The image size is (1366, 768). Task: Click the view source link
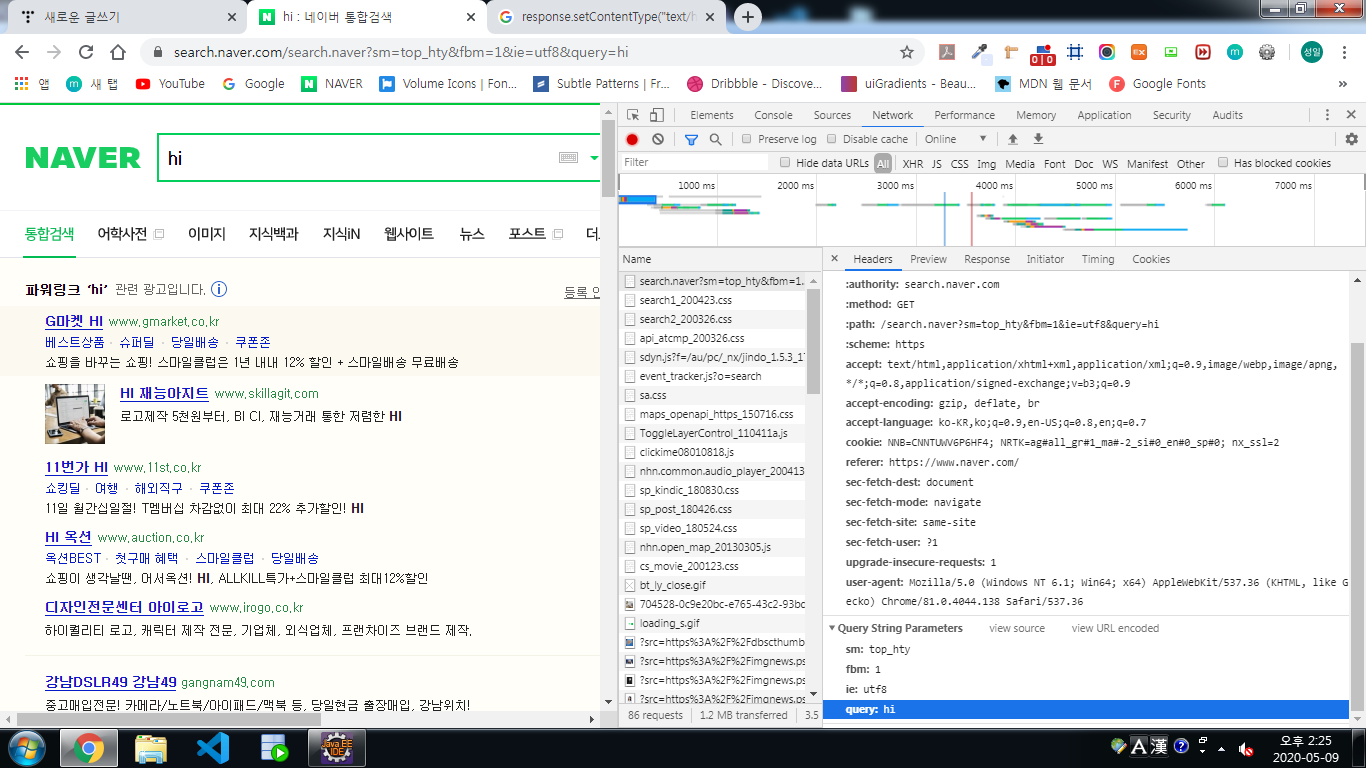(1017, 629)
